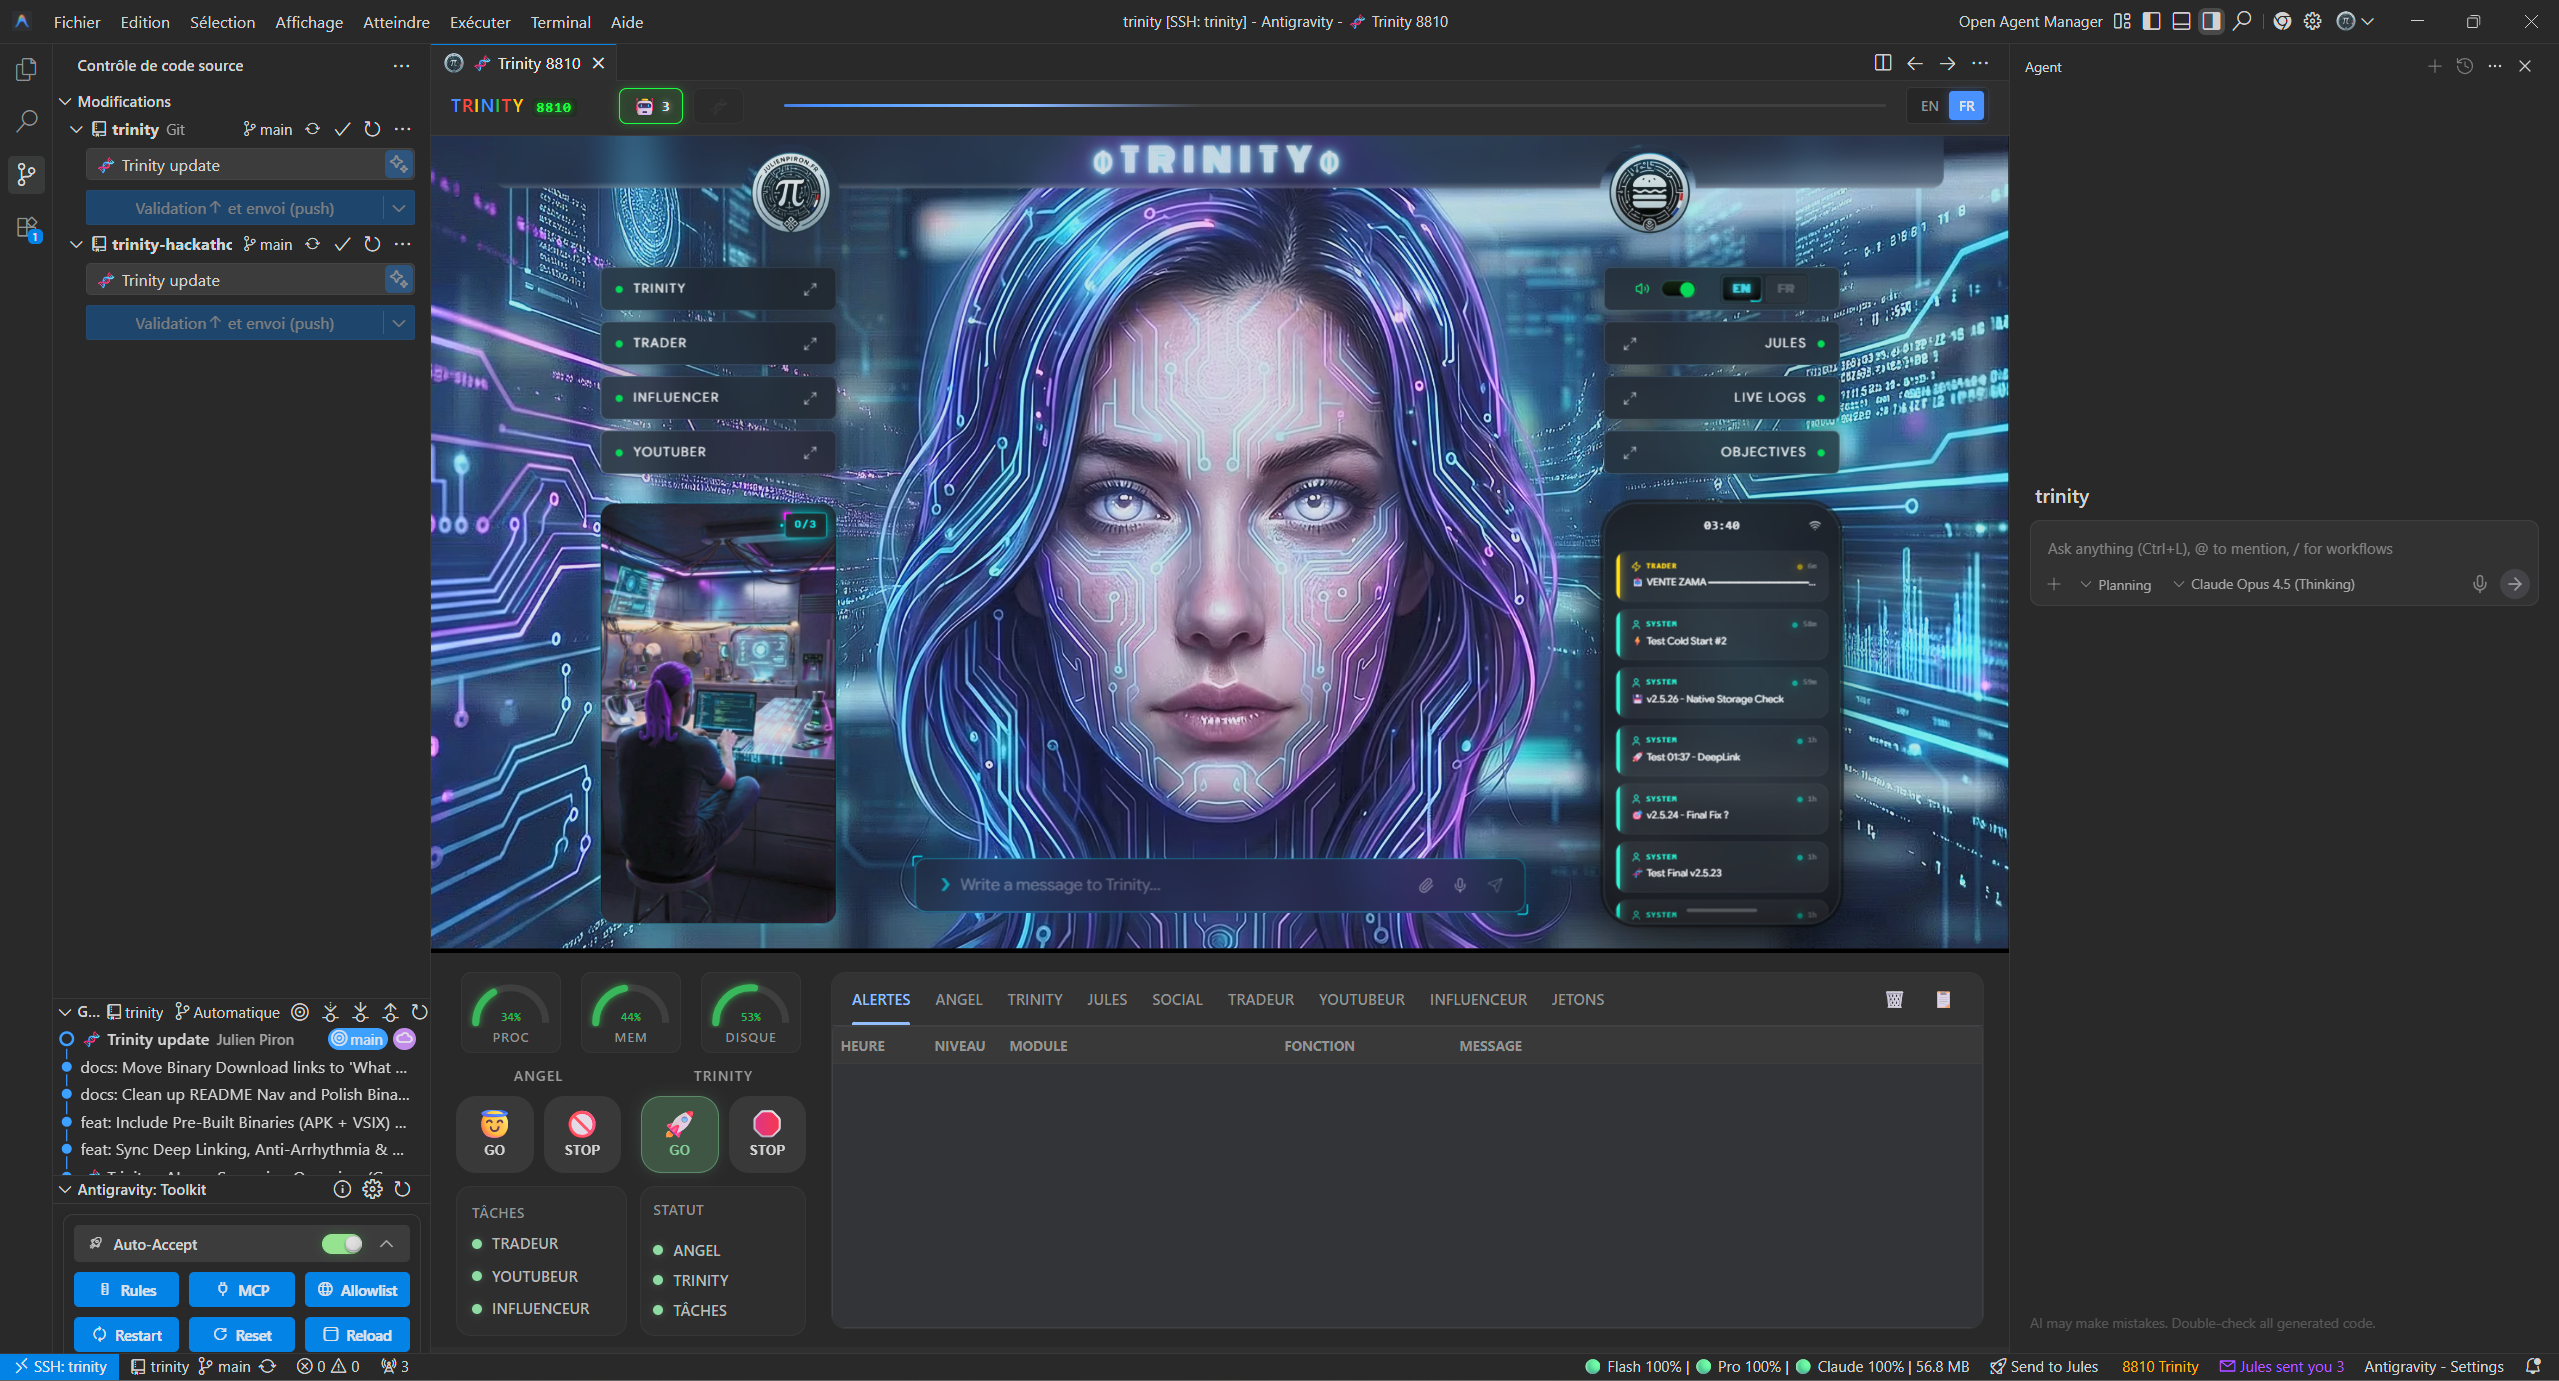Click the attachment paperclip in Trinity chat

pyautogui.click(x=1426, y=885)
